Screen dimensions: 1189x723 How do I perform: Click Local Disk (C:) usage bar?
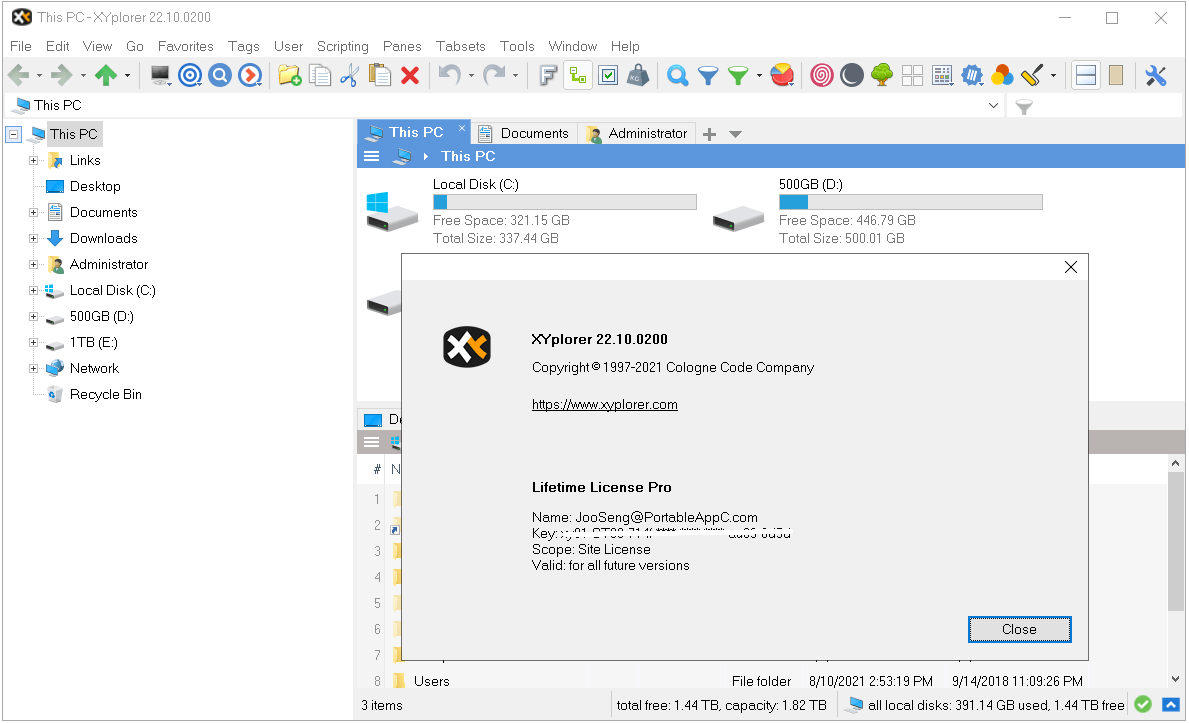[x=565, y=202]
